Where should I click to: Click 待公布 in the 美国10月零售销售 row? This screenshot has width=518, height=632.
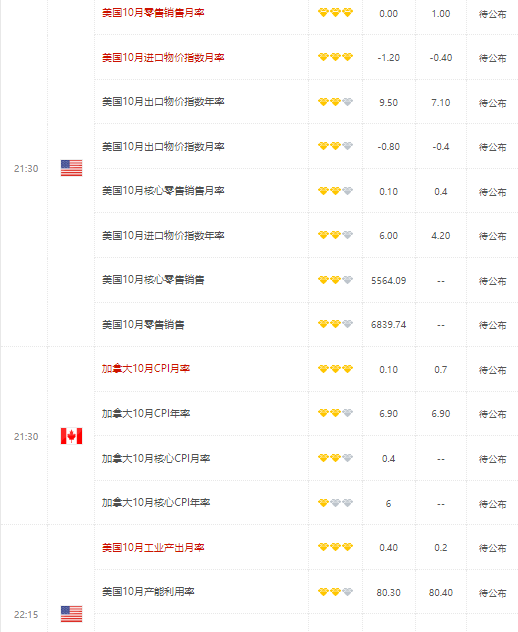492,325
